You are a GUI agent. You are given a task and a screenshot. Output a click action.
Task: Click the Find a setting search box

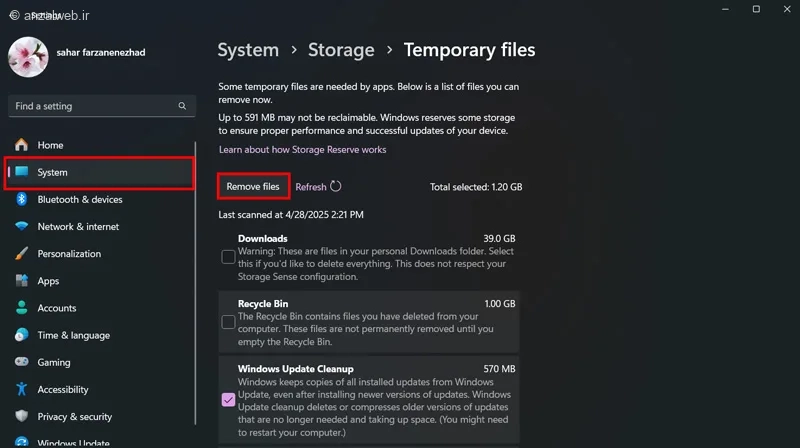tap(95, 106)
